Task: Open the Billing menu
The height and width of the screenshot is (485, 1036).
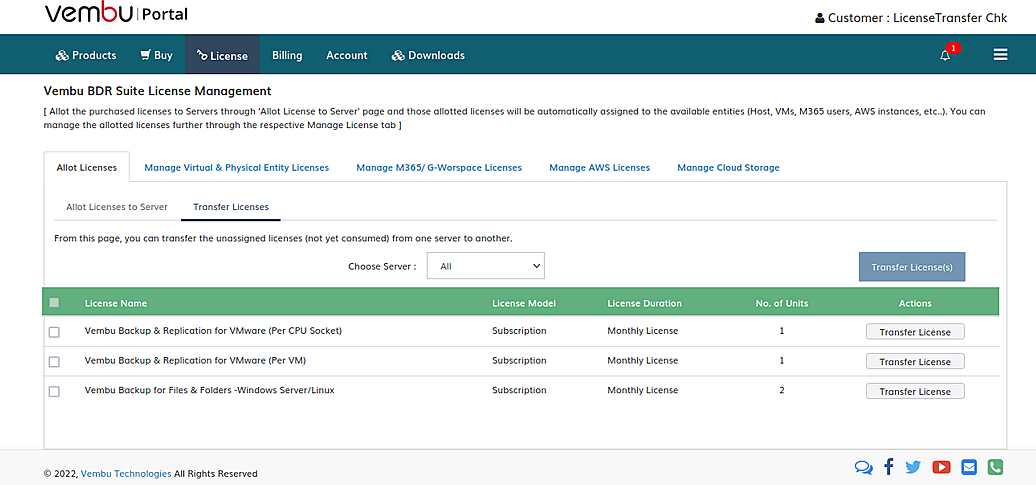Action: pos(287,56)
